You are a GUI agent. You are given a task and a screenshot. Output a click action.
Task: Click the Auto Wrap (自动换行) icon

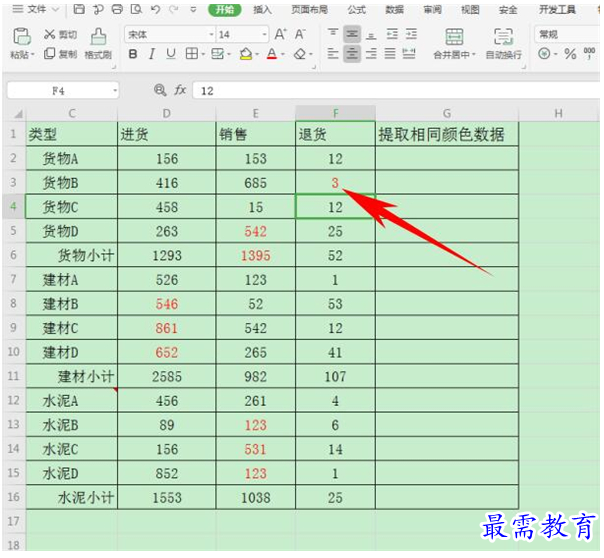[503, 37]
